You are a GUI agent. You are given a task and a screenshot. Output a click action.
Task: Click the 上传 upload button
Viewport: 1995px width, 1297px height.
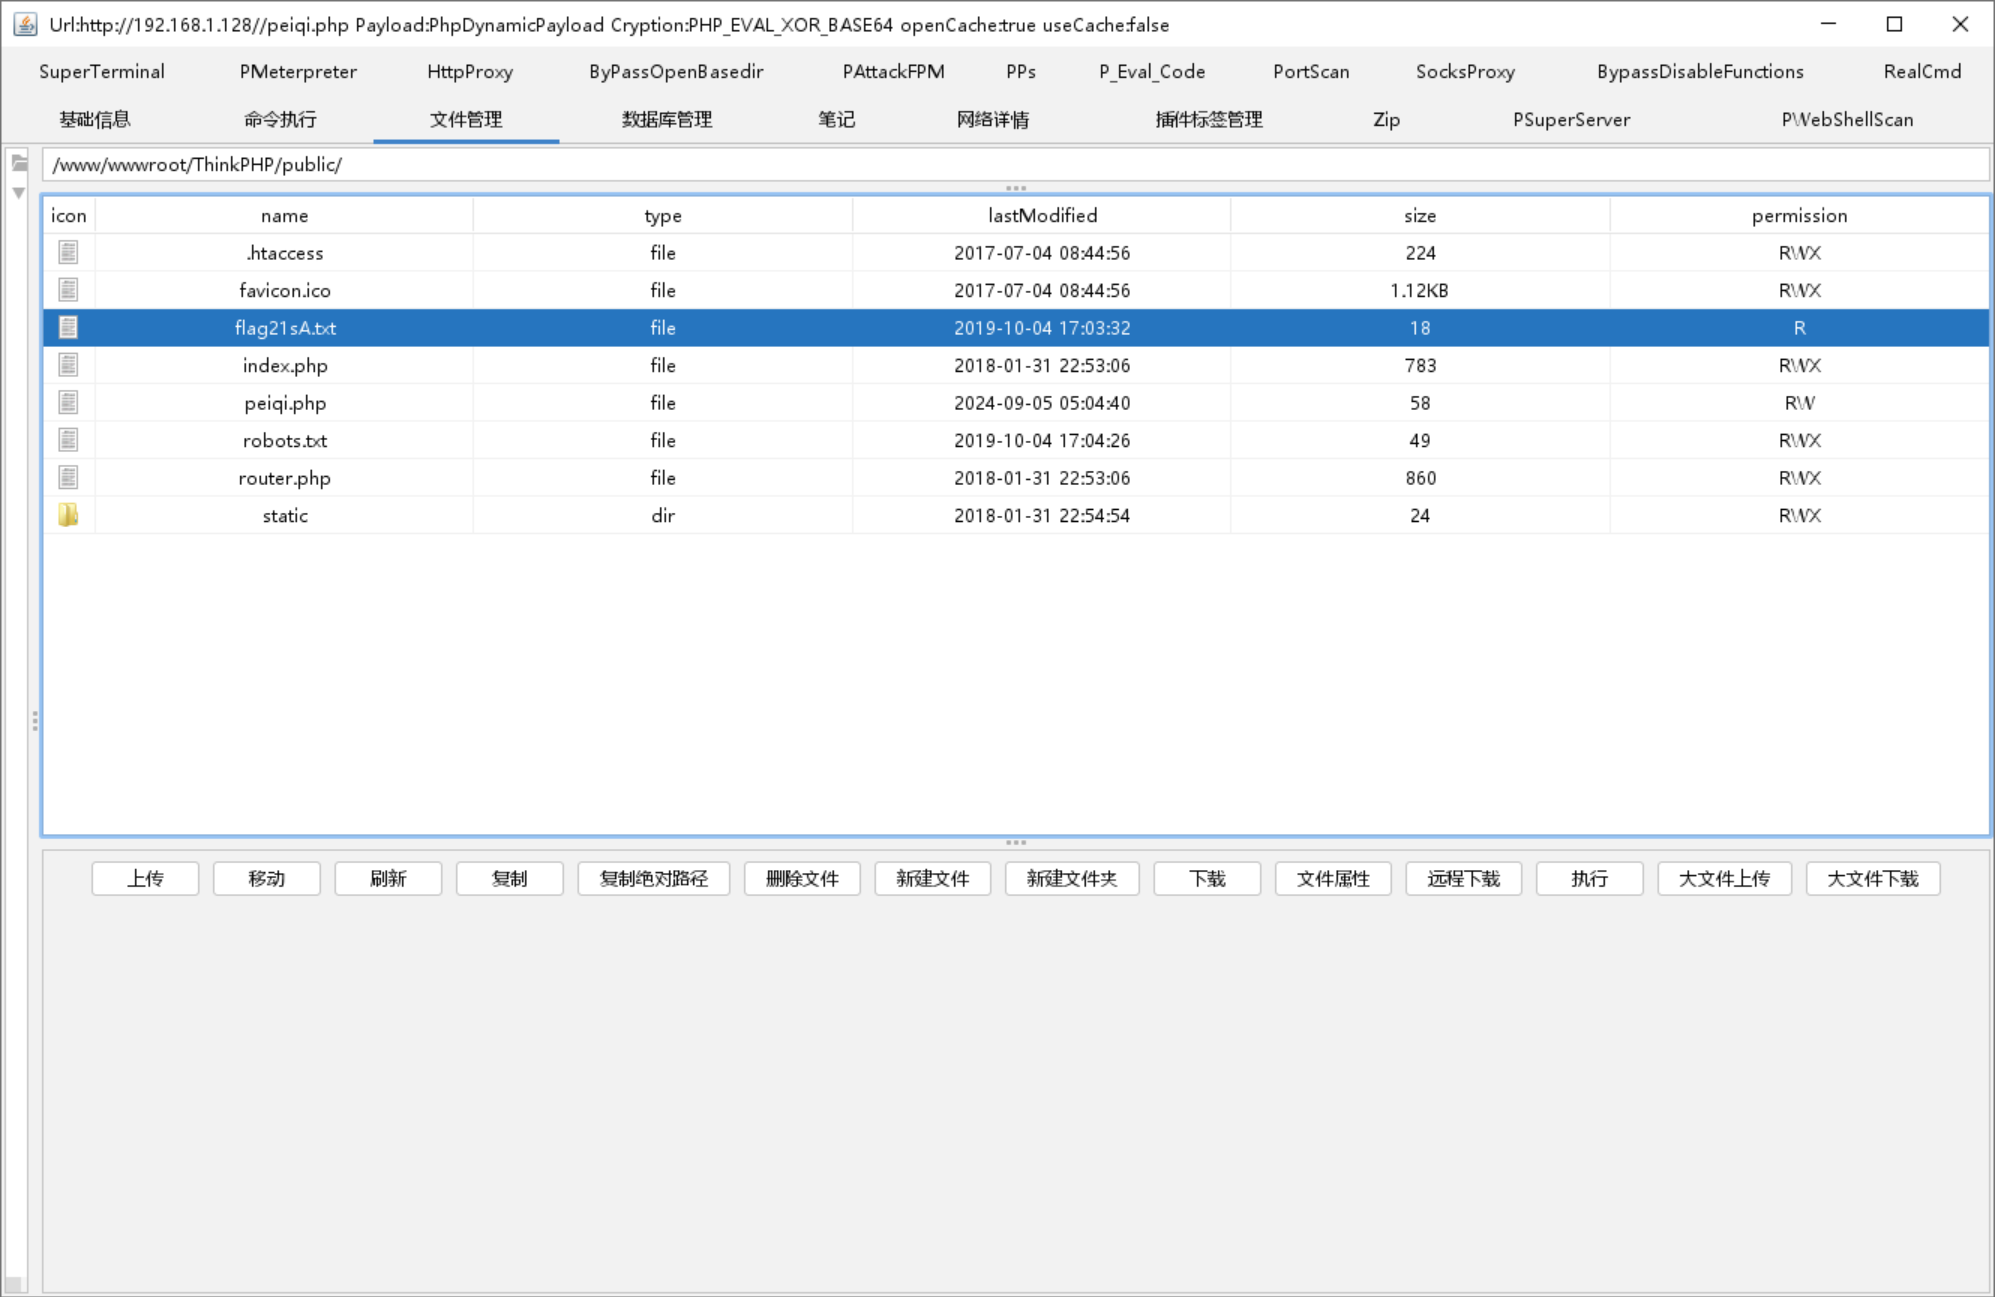tap(145, 879)
